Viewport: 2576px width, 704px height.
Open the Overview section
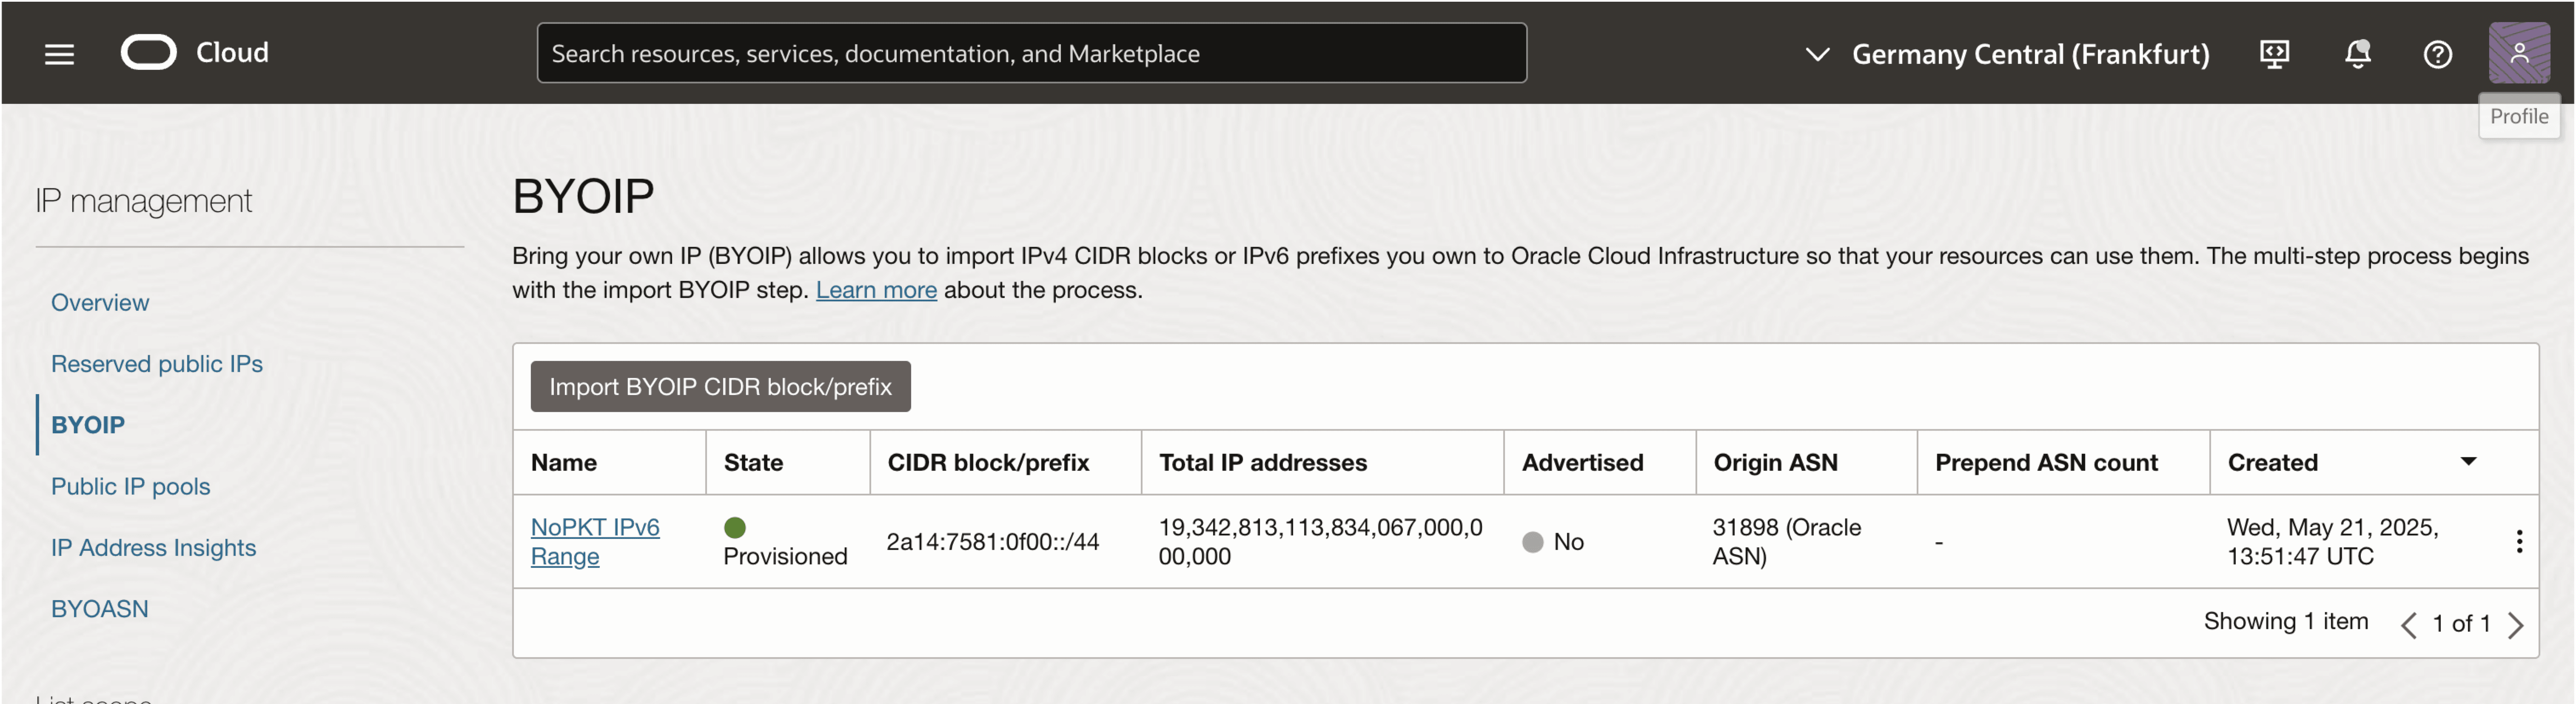click(100, 302)
